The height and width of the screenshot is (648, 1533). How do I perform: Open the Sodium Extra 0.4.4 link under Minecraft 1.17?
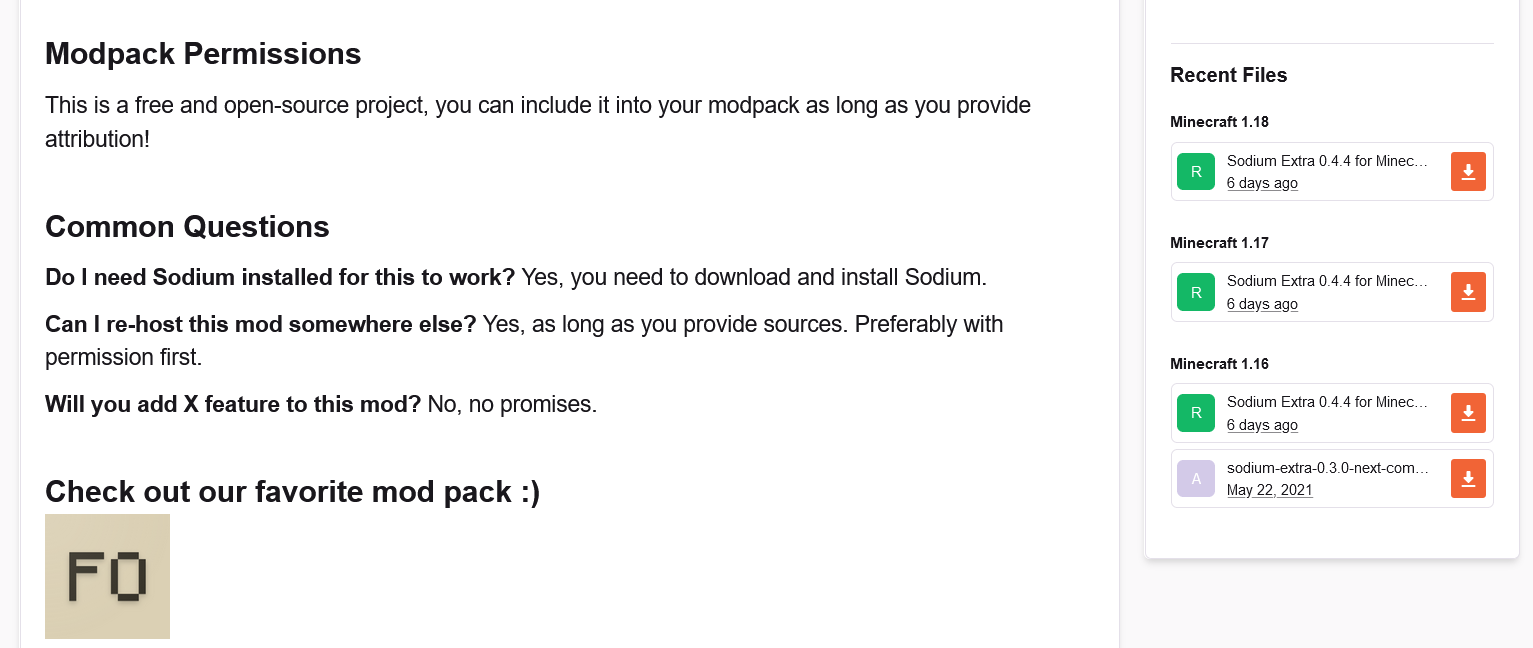(x=1327, y=281)
